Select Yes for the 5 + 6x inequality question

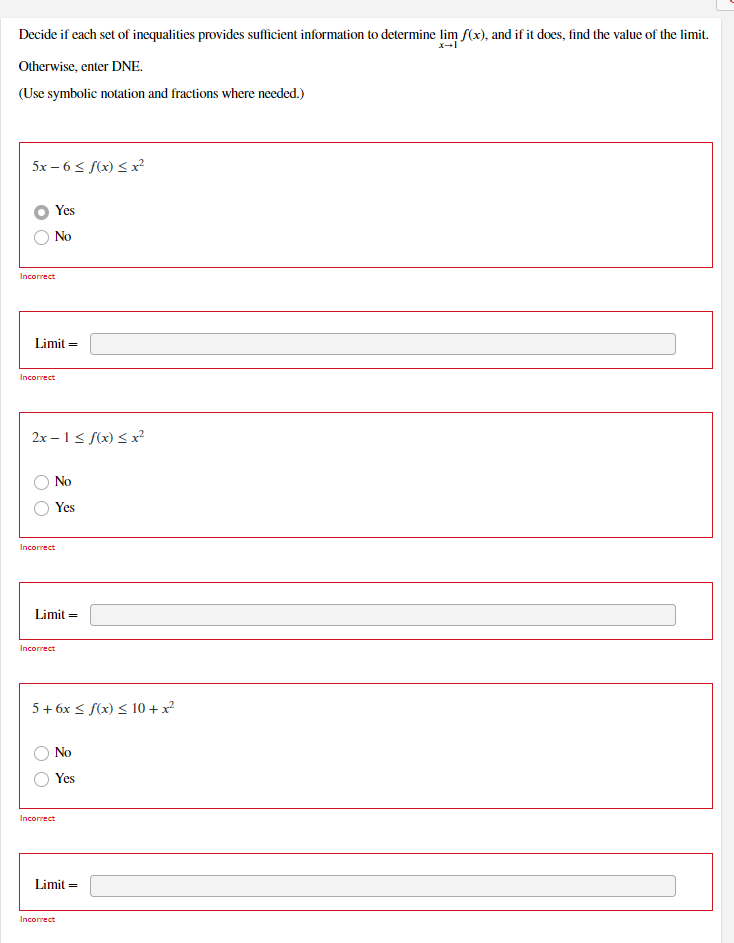coord(41,779)
